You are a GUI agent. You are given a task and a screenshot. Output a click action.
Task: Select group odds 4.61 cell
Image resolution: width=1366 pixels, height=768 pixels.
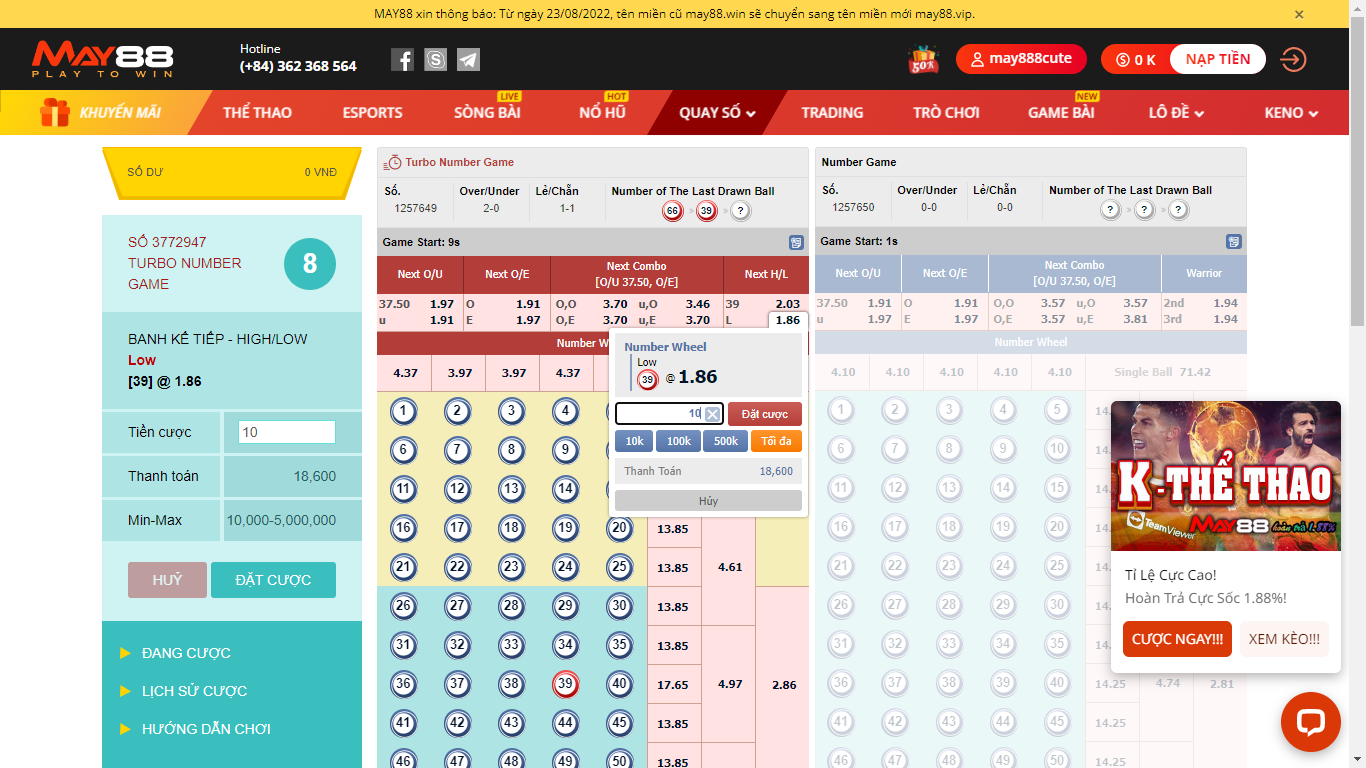pyautogui.click(x=730, y=567)
